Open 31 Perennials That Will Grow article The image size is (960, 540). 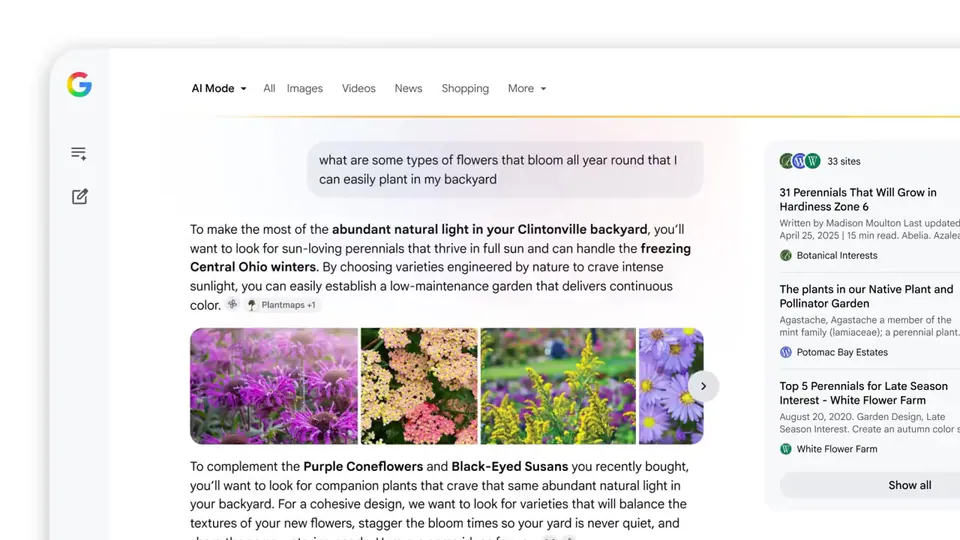(x=858, y=200)
